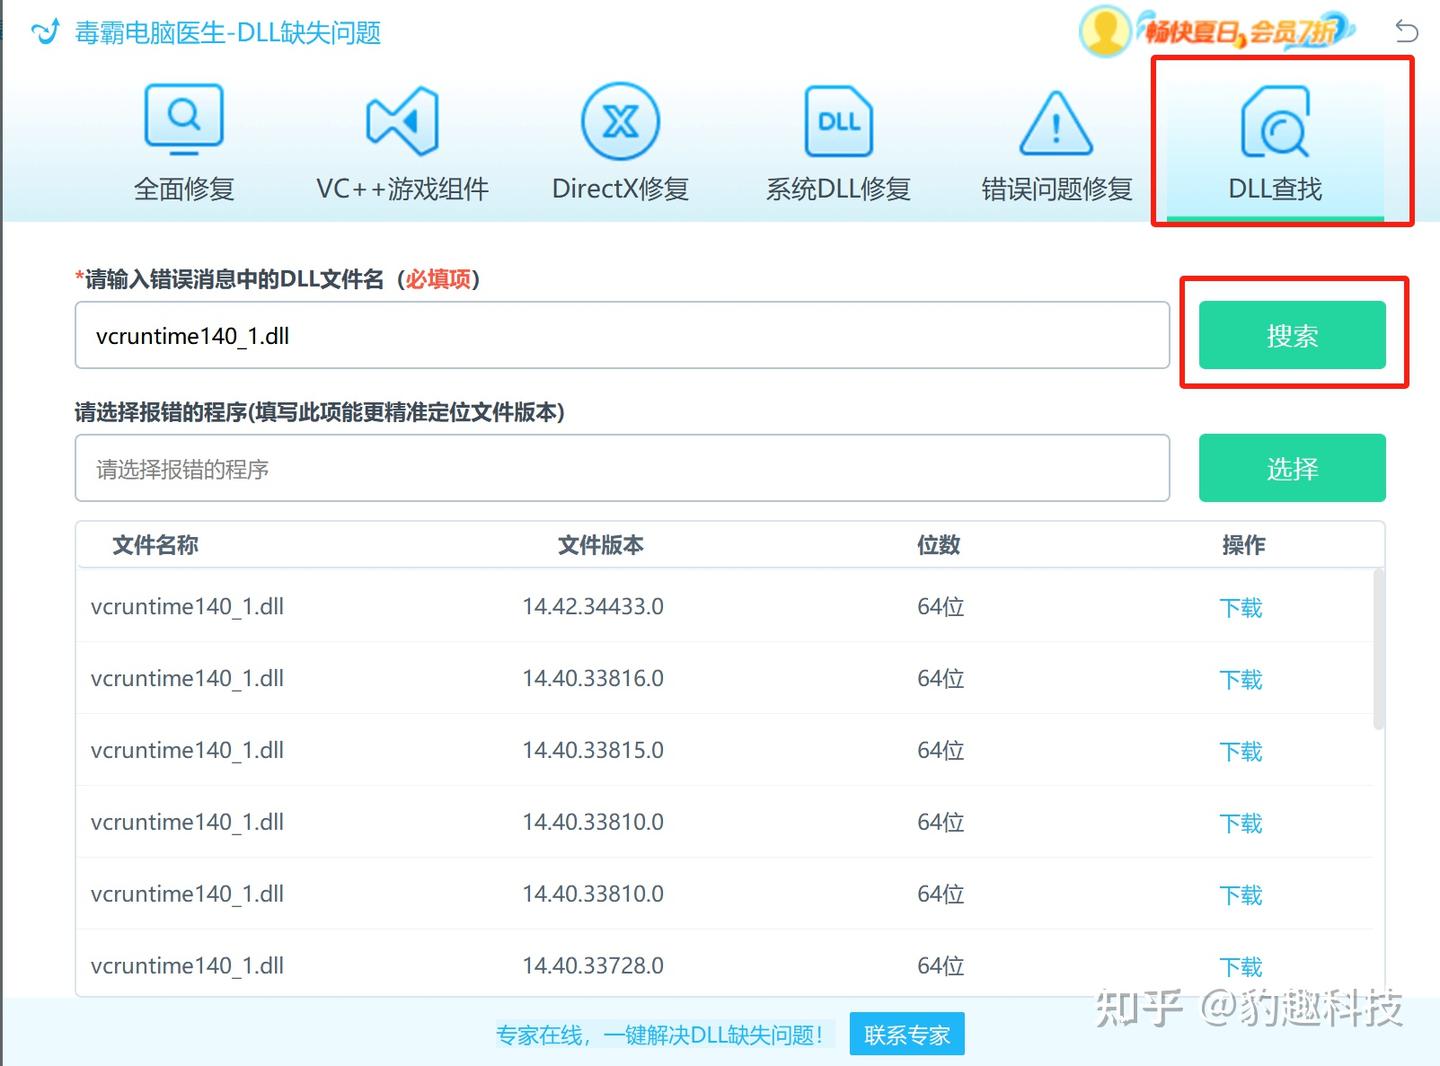Download version 14.40.33728.0 of vcruntime140_1.dll
The height and width of the screenshot is (1066, 1440).
[x=1241, y=967]
